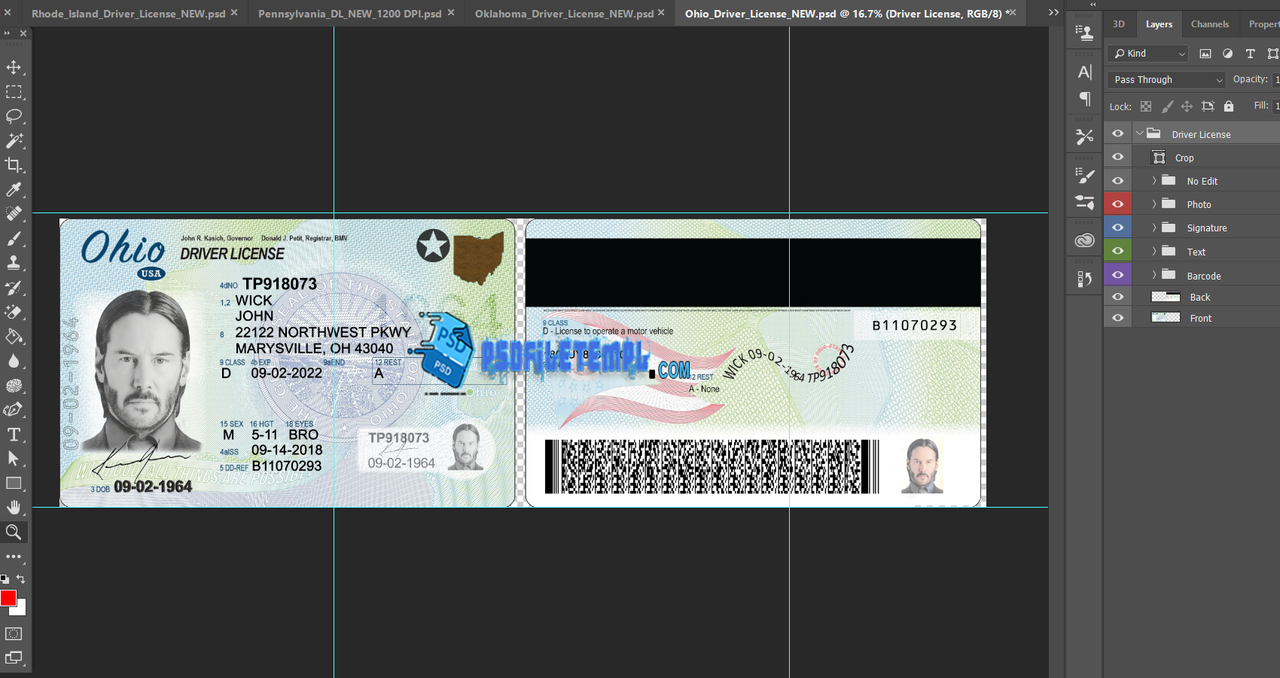Open the Kind filter dropdown

point(1149,53)
